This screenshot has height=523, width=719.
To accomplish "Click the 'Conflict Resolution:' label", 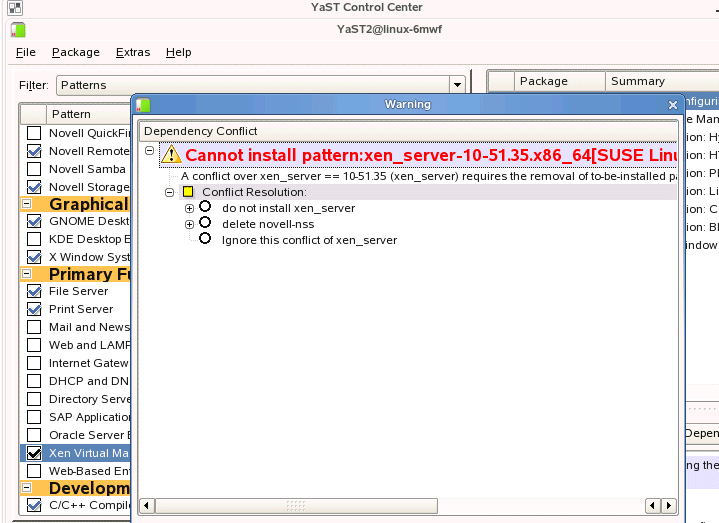I will (254, 192).
